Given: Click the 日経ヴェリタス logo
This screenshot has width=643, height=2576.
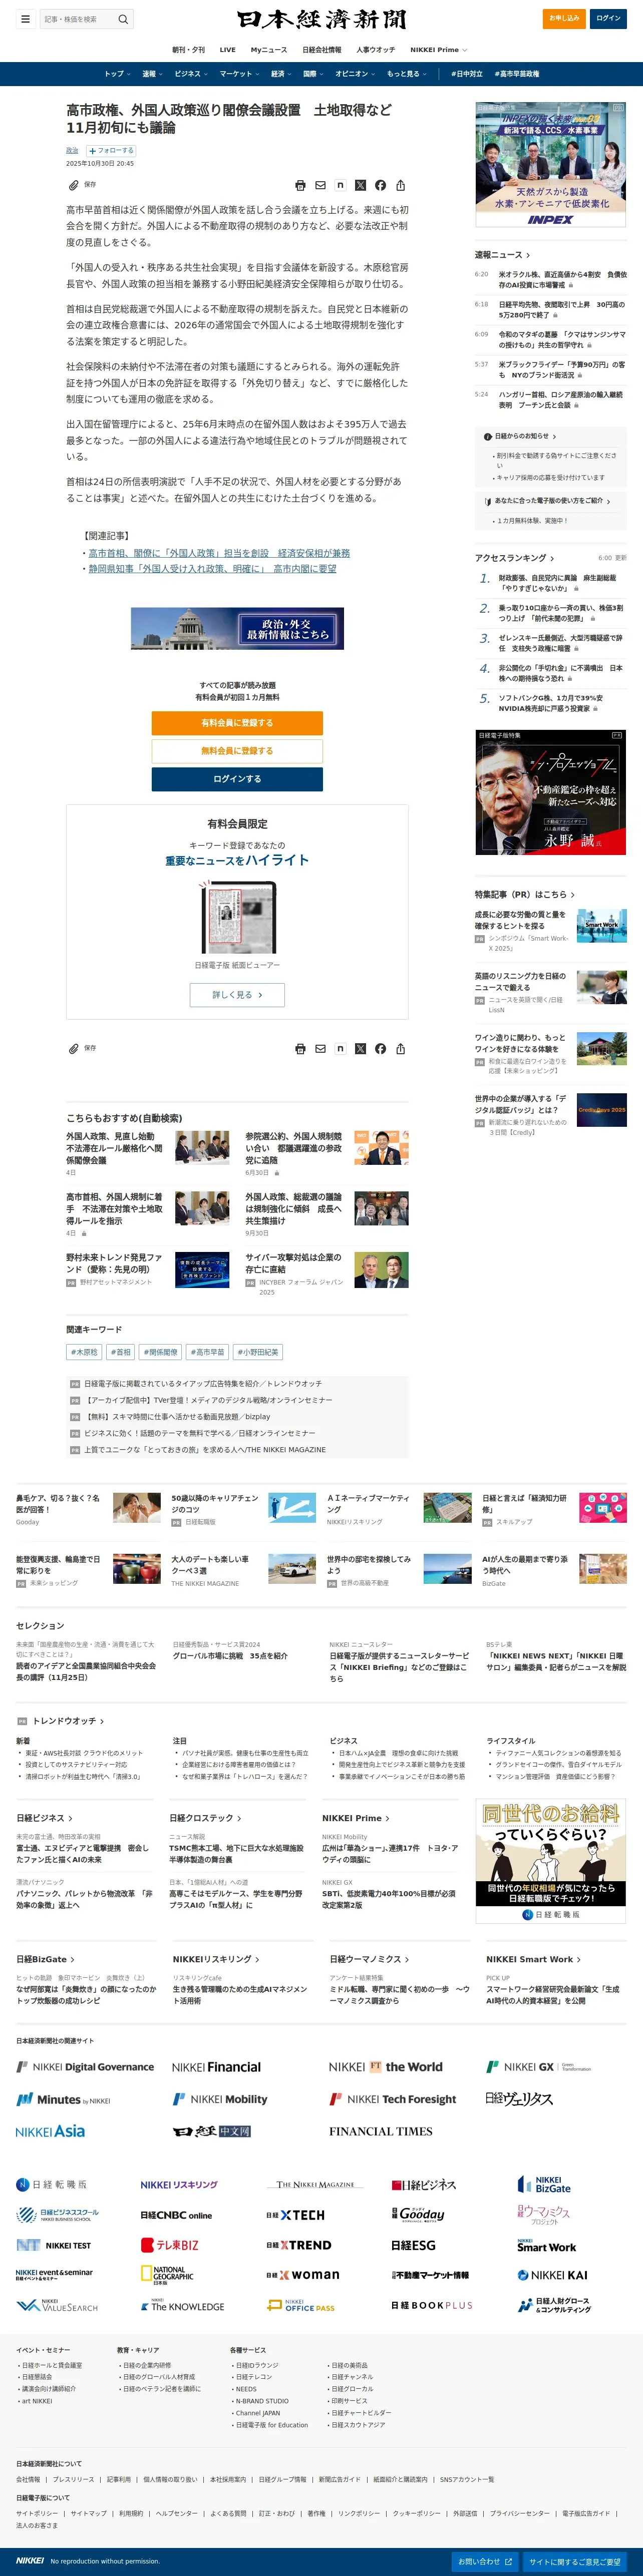Looking at the screenshot, I should (x=518, y=2099).
